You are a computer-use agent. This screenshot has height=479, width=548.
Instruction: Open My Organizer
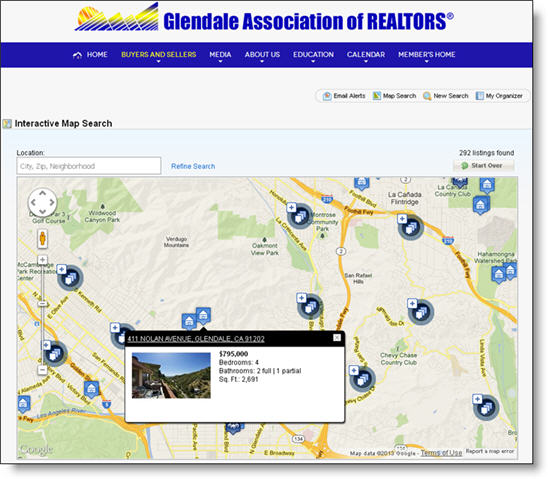click(x=499, y=96)
